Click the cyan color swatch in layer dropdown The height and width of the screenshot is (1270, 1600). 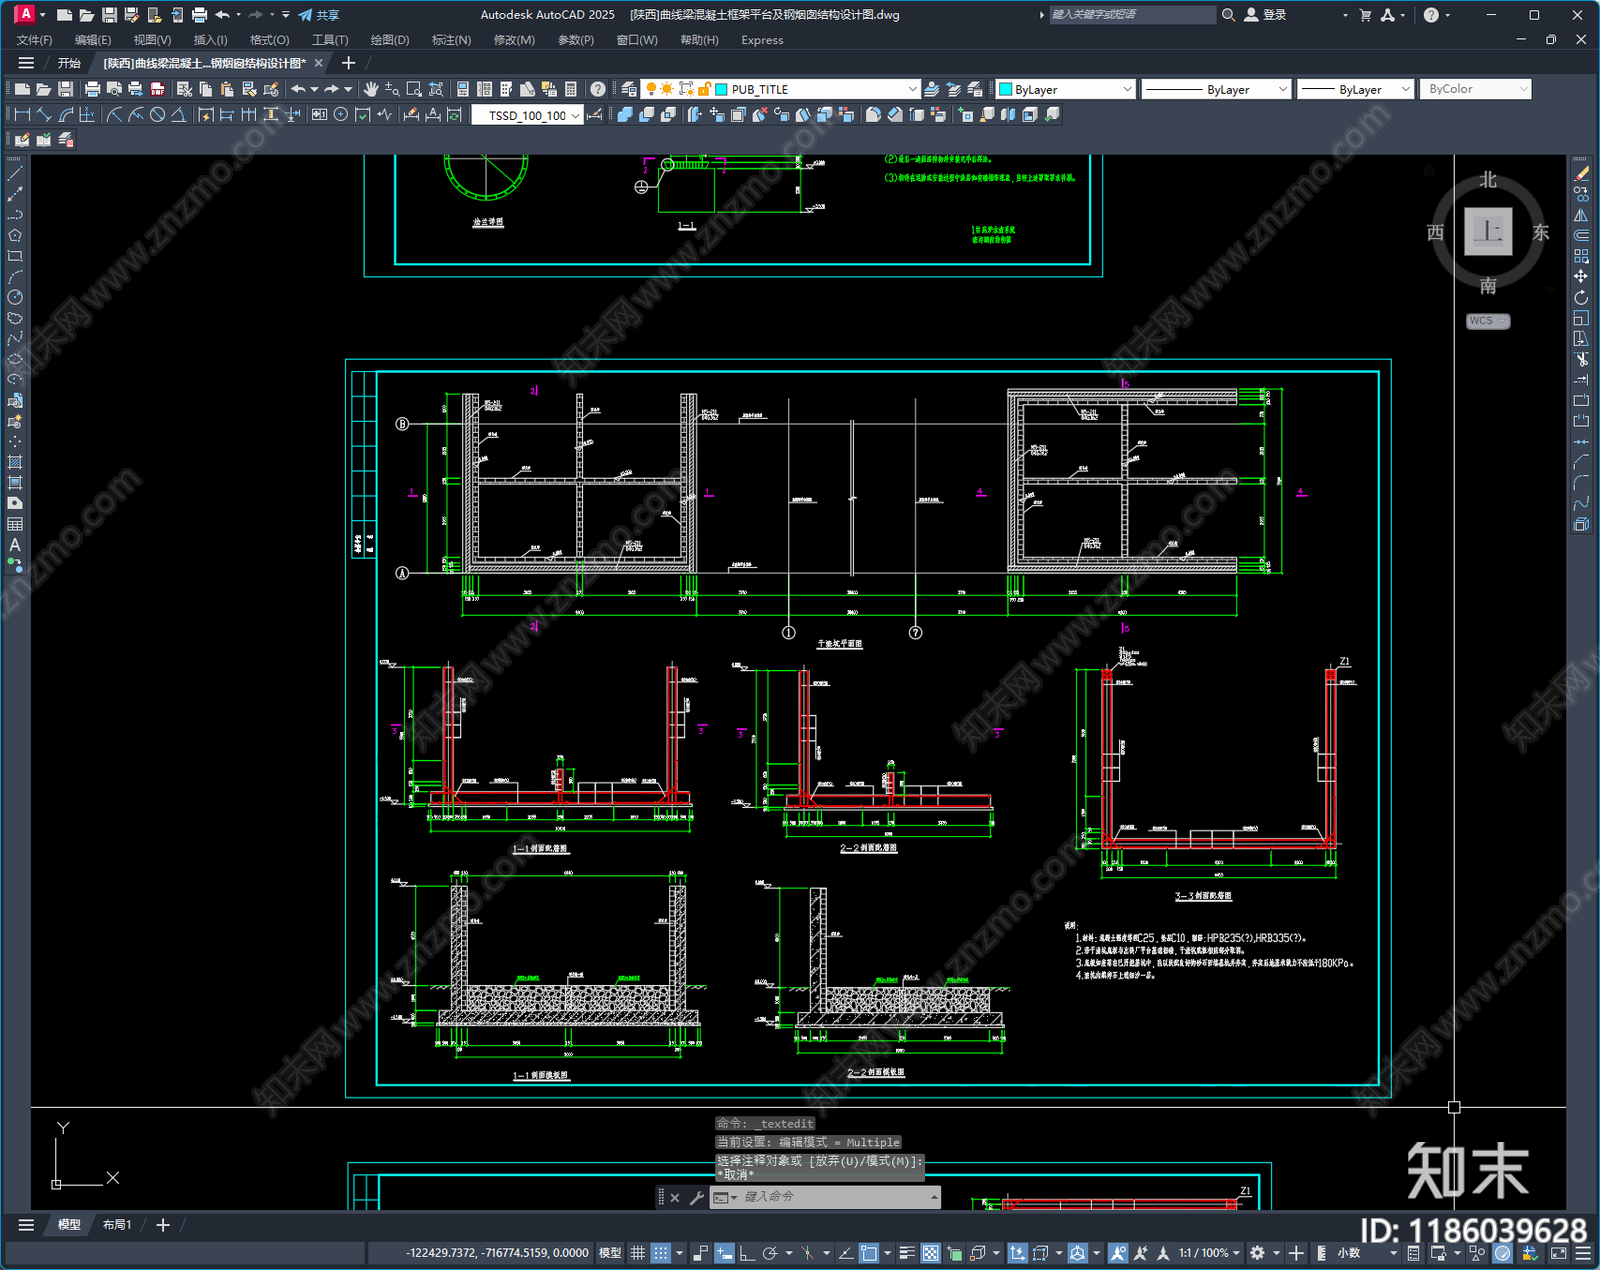click(721, 89)
